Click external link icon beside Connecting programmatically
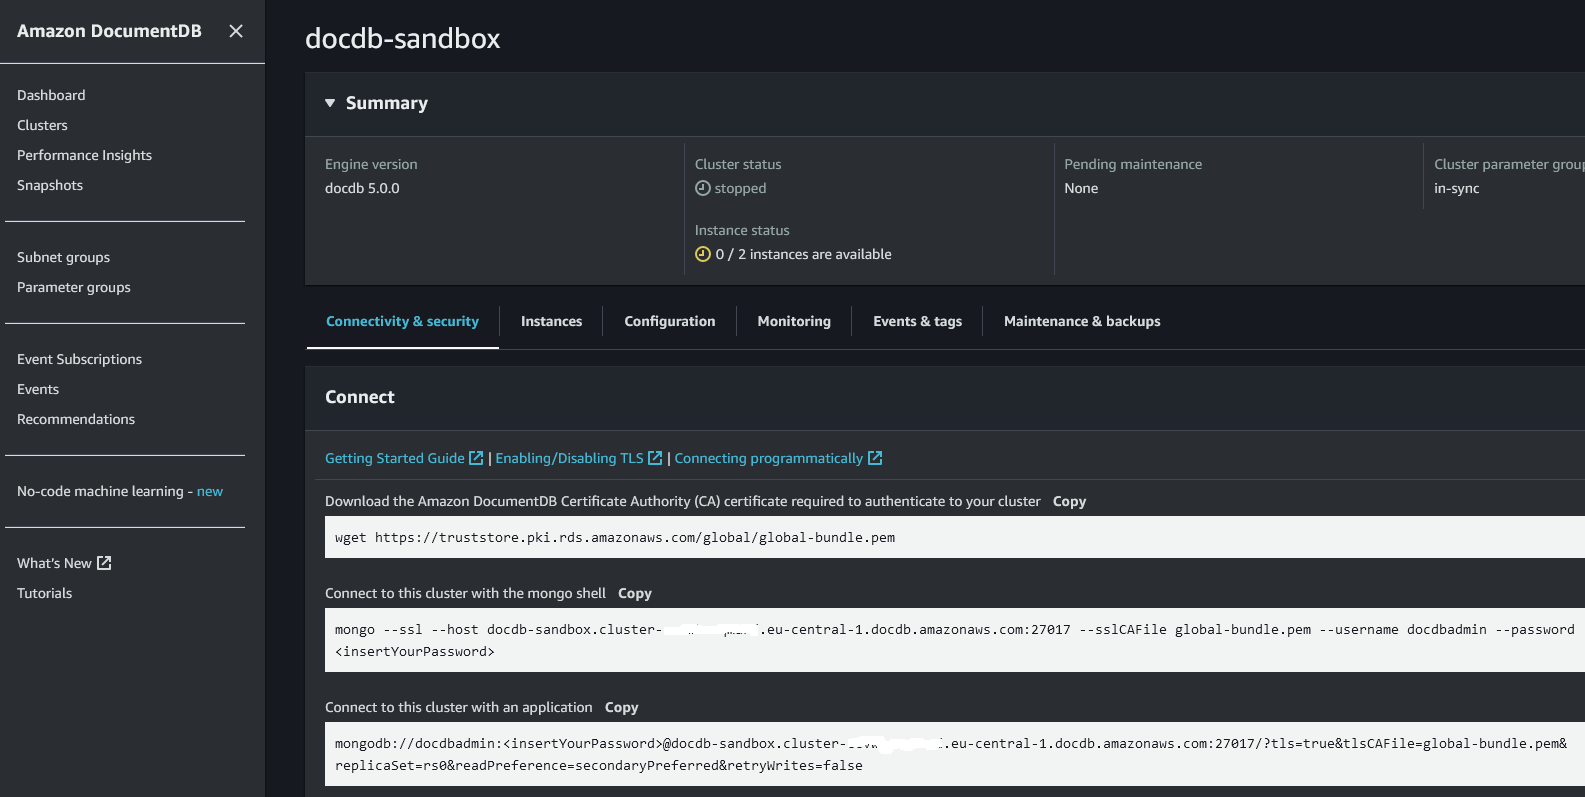Viewport: 1585px width, 797px height. (875, 458)
